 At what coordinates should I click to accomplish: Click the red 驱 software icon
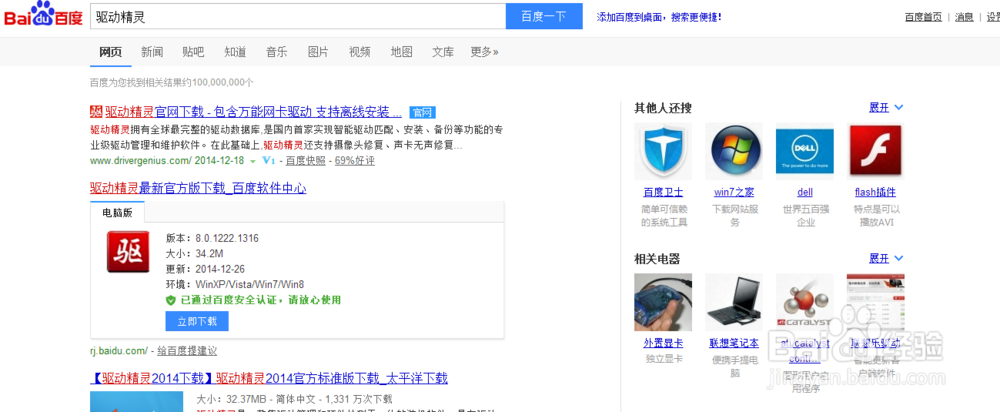pyautogui.click(x=128, y=252)
